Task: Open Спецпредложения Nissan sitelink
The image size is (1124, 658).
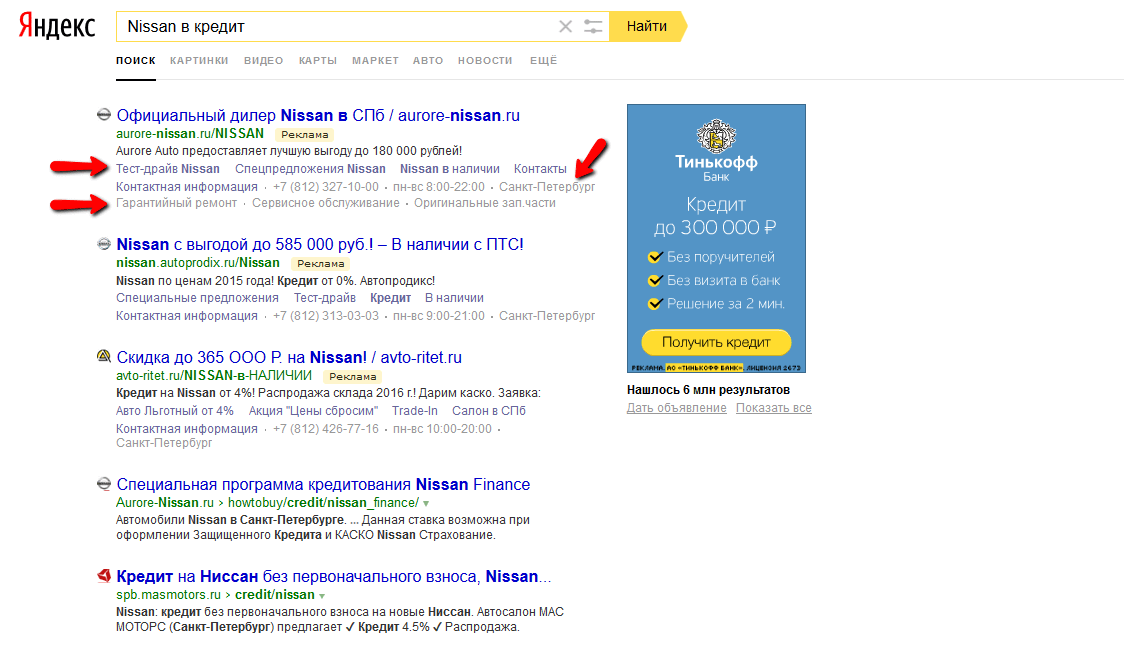Action: [310, 169]
